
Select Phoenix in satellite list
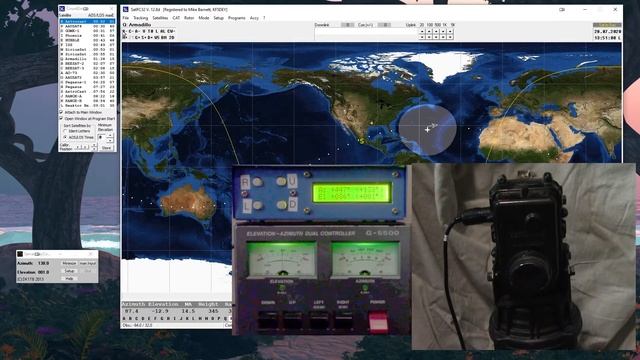pos(87,36)
